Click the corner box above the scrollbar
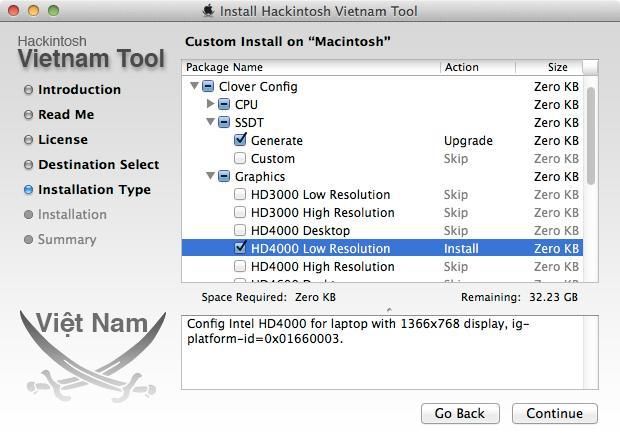The height and width of the screenshot is (440, 620). 590,67
